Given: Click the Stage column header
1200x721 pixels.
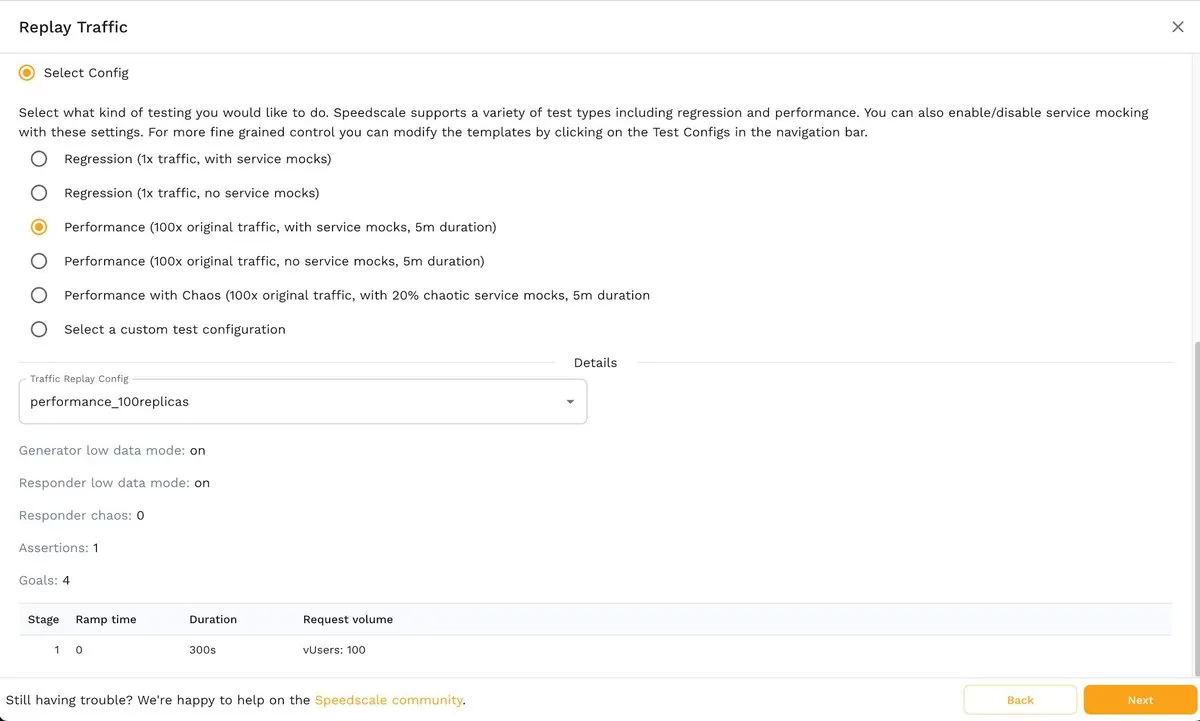Looking at the screenshot, I should pyautogui.click(x=43, y=619).
